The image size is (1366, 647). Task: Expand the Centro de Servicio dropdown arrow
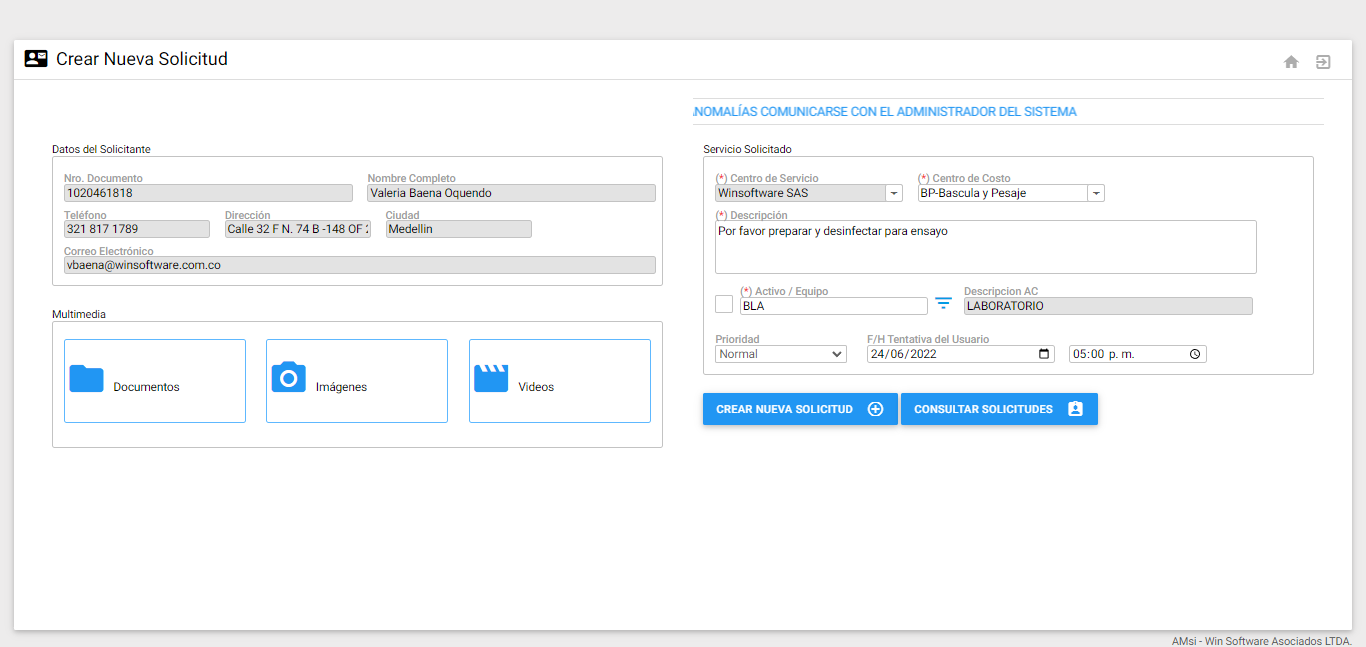(894, 193)
